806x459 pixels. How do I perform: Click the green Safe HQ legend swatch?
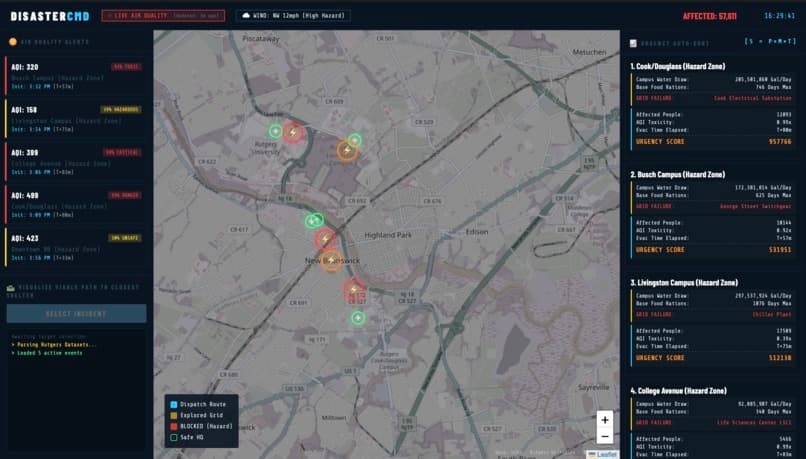[174, 437]
